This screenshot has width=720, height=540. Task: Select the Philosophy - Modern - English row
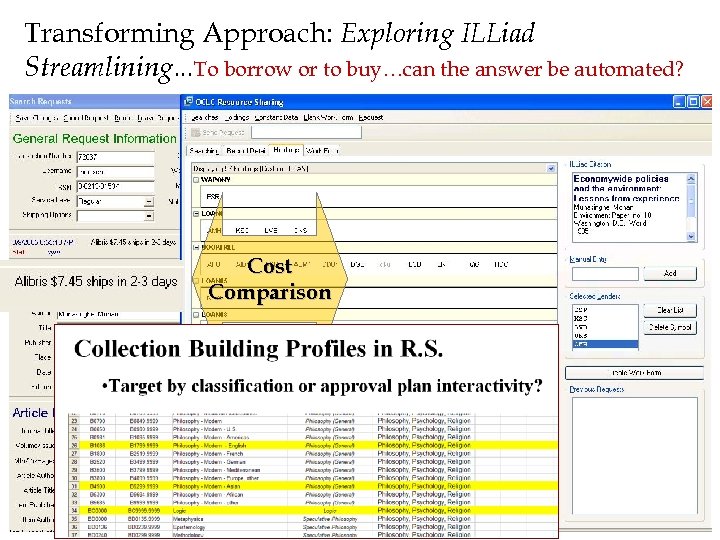313,445
